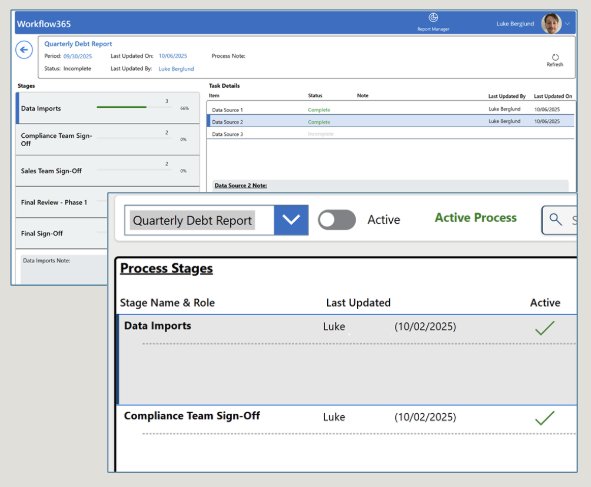Click the Quarterly Debt Report title link
591x487 pixels.
coord(78,44)
